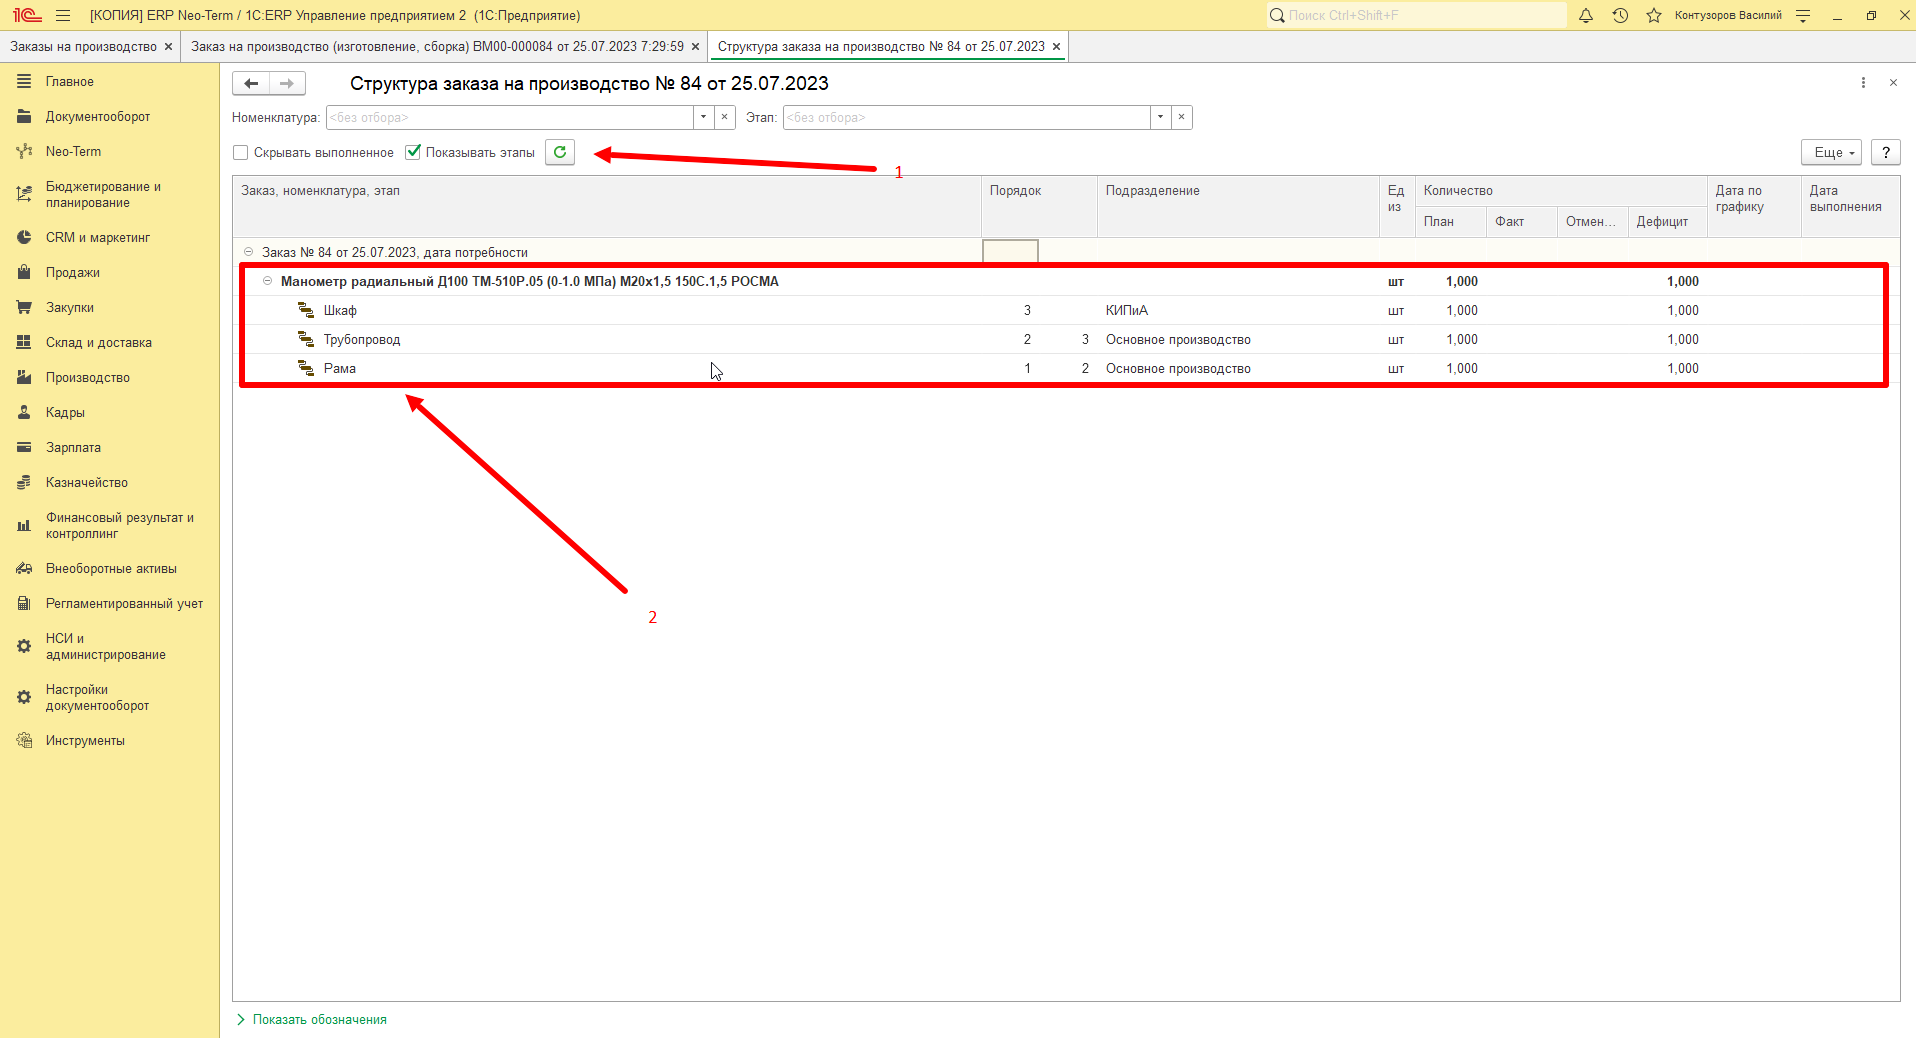Go back with the left arrow
The width and height of the screenshot is (1916, 1038).
point(251,83)
